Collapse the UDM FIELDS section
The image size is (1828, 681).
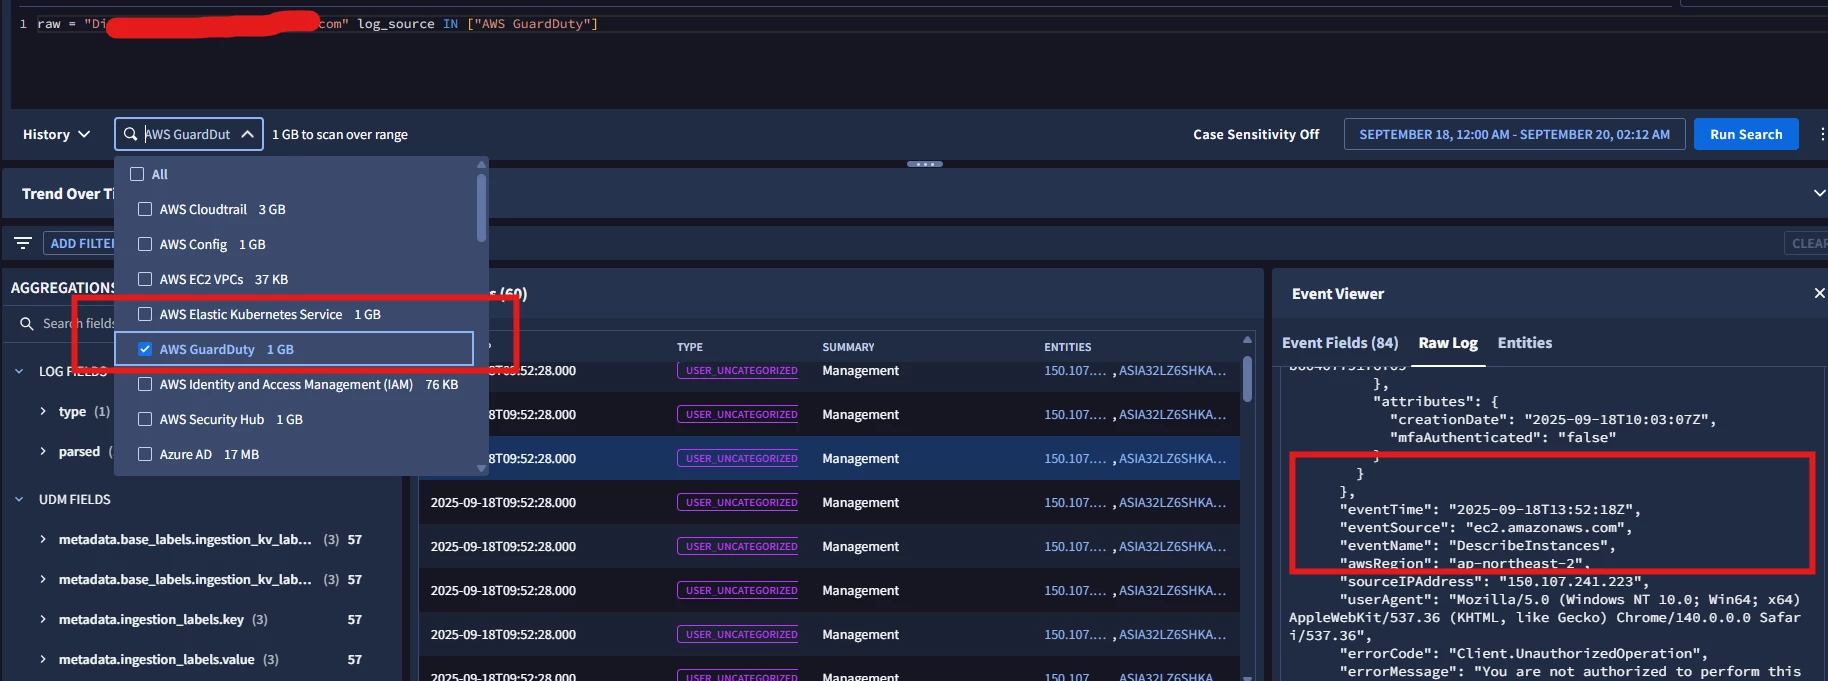pos(19,499)
